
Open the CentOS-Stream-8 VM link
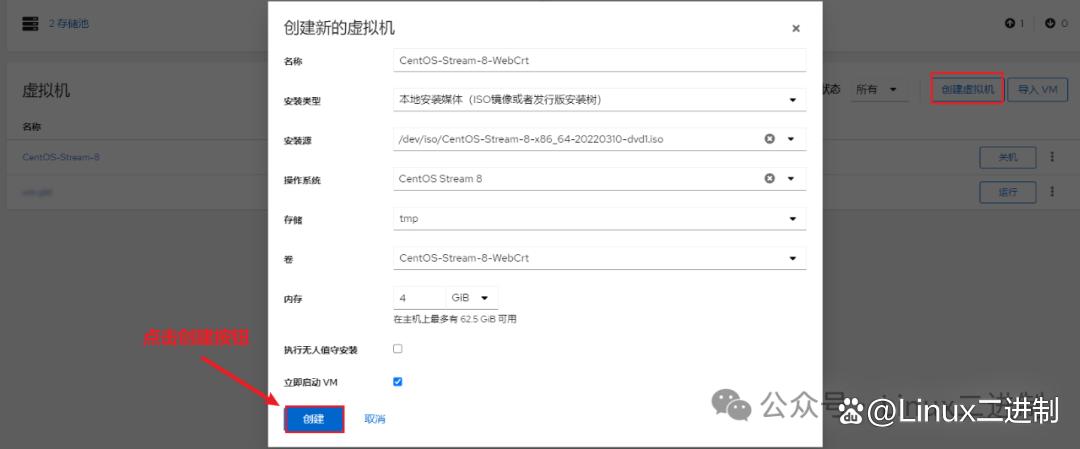click(x=61, y=157)
